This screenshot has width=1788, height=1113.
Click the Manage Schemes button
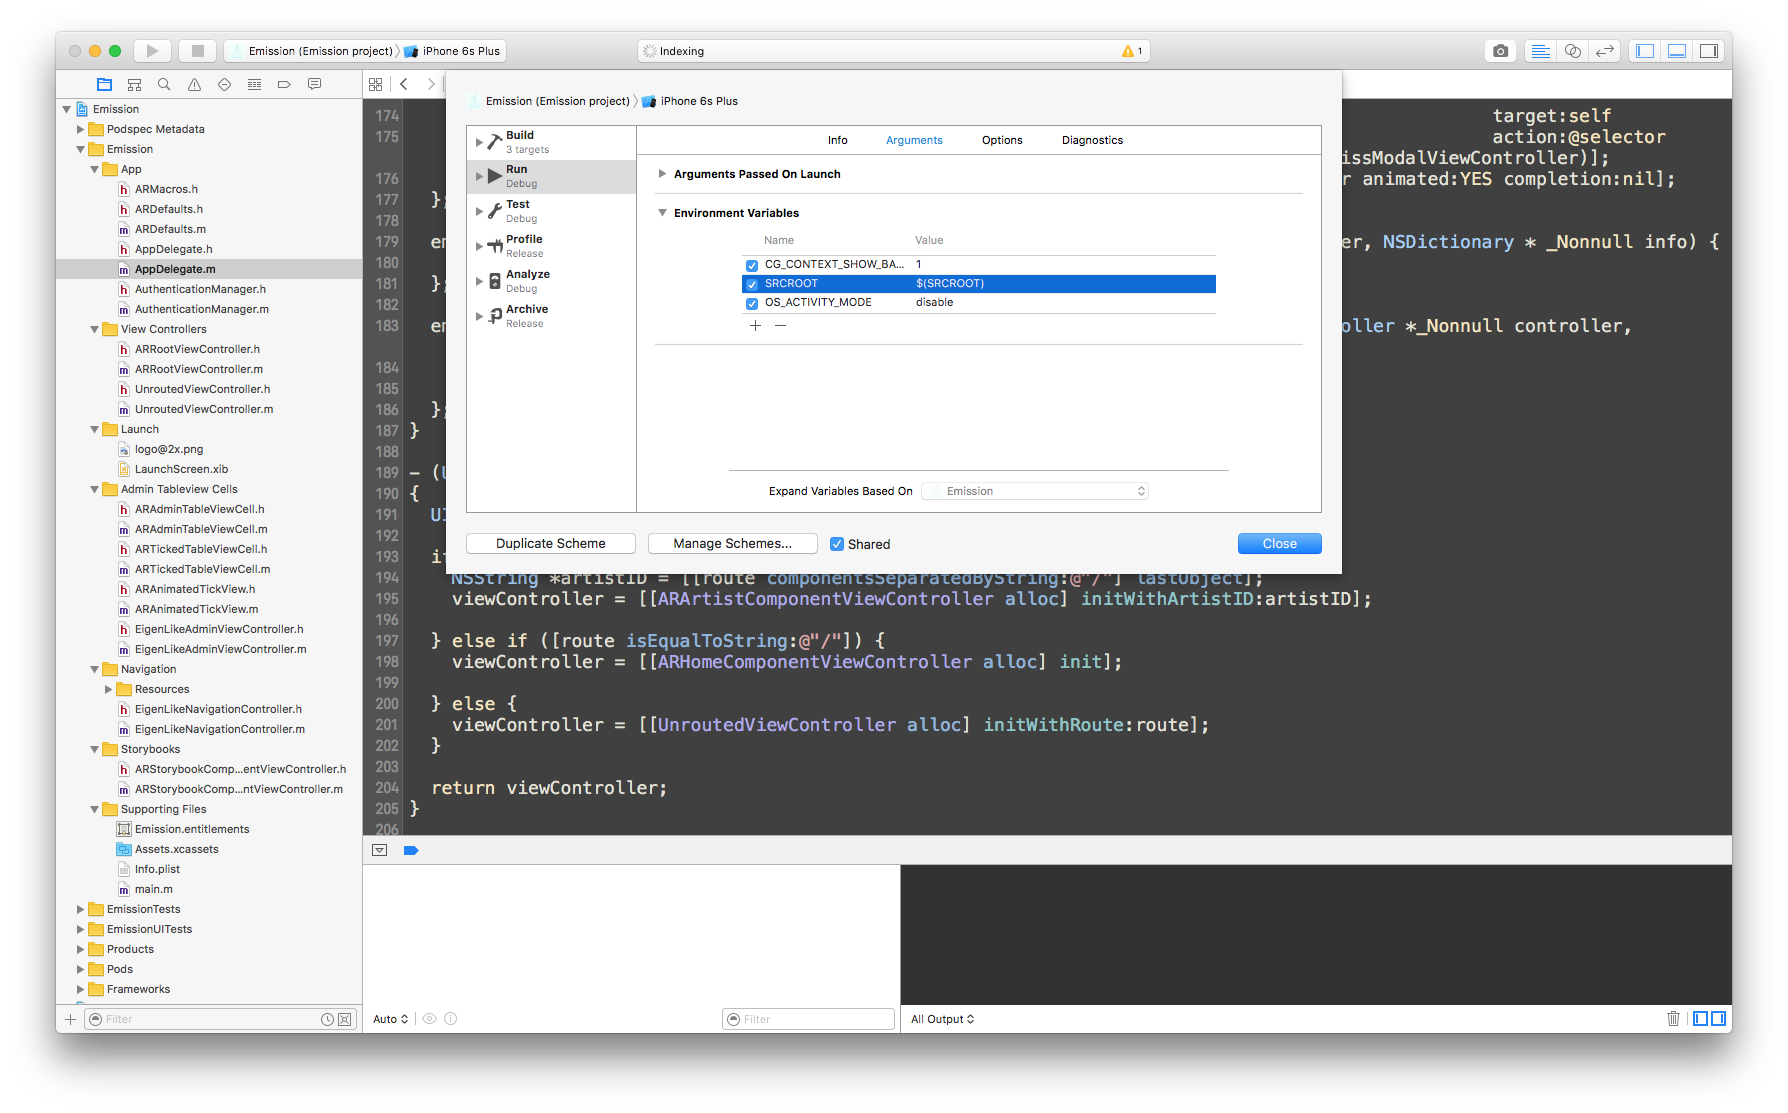pyautogui.click(x=732, y=543)
